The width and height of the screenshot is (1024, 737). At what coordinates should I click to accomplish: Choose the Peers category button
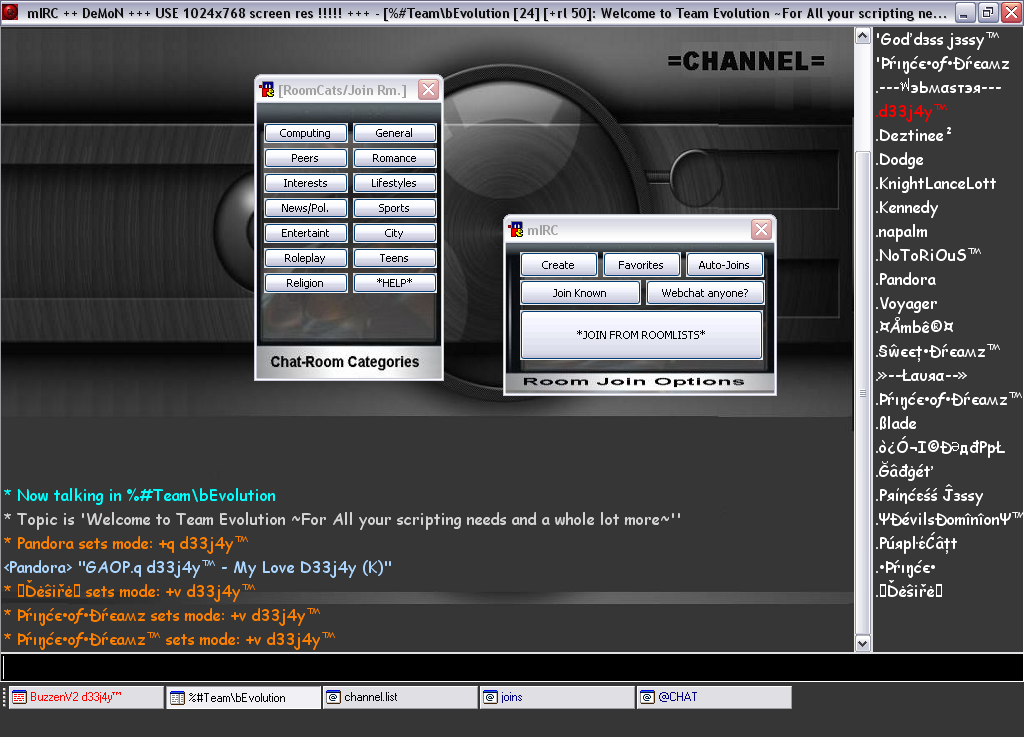point(305,158)
